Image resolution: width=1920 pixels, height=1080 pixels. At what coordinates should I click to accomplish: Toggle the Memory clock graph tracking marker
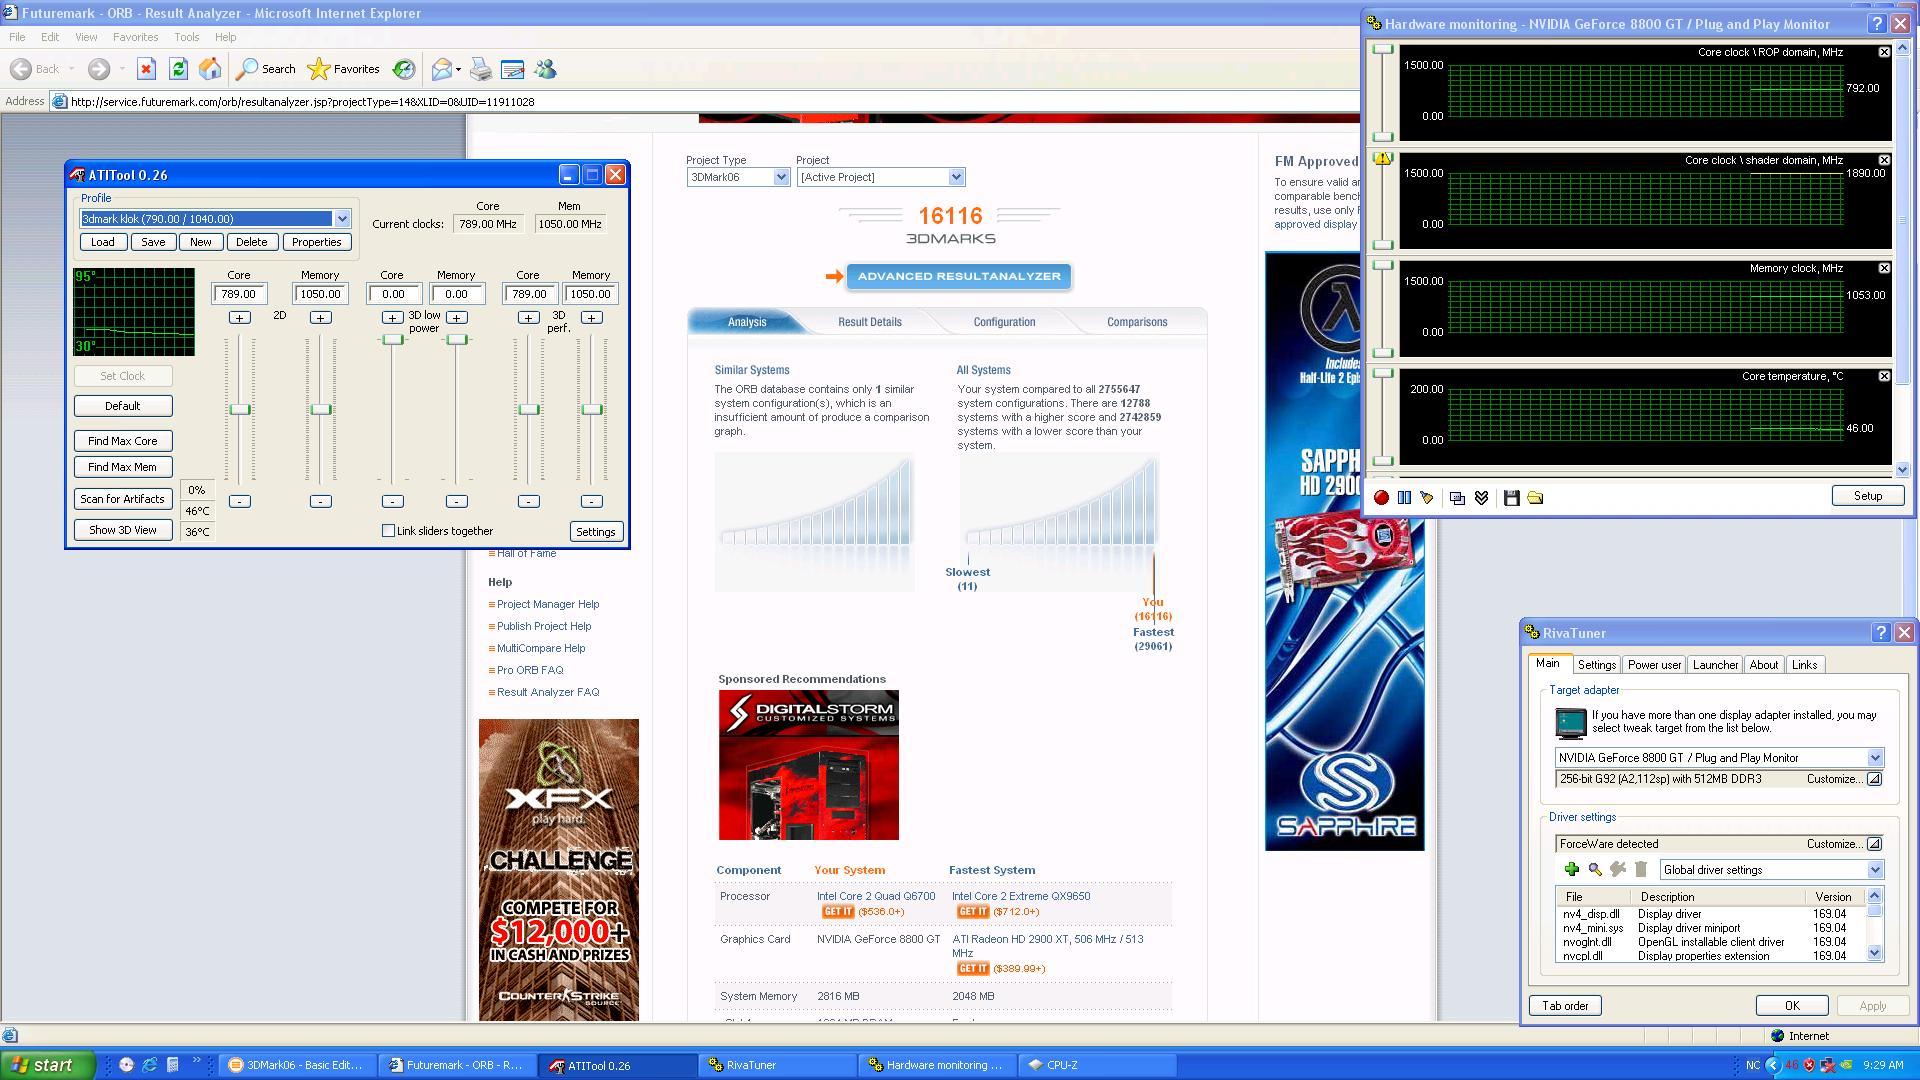[1382, 265]
